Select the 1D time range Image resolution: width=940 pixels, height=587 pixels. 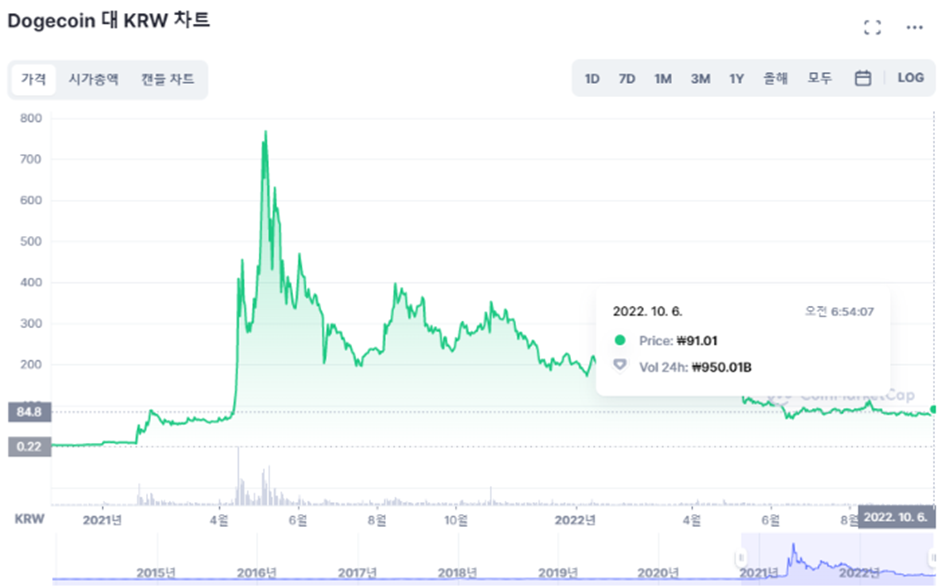point(592,78)
